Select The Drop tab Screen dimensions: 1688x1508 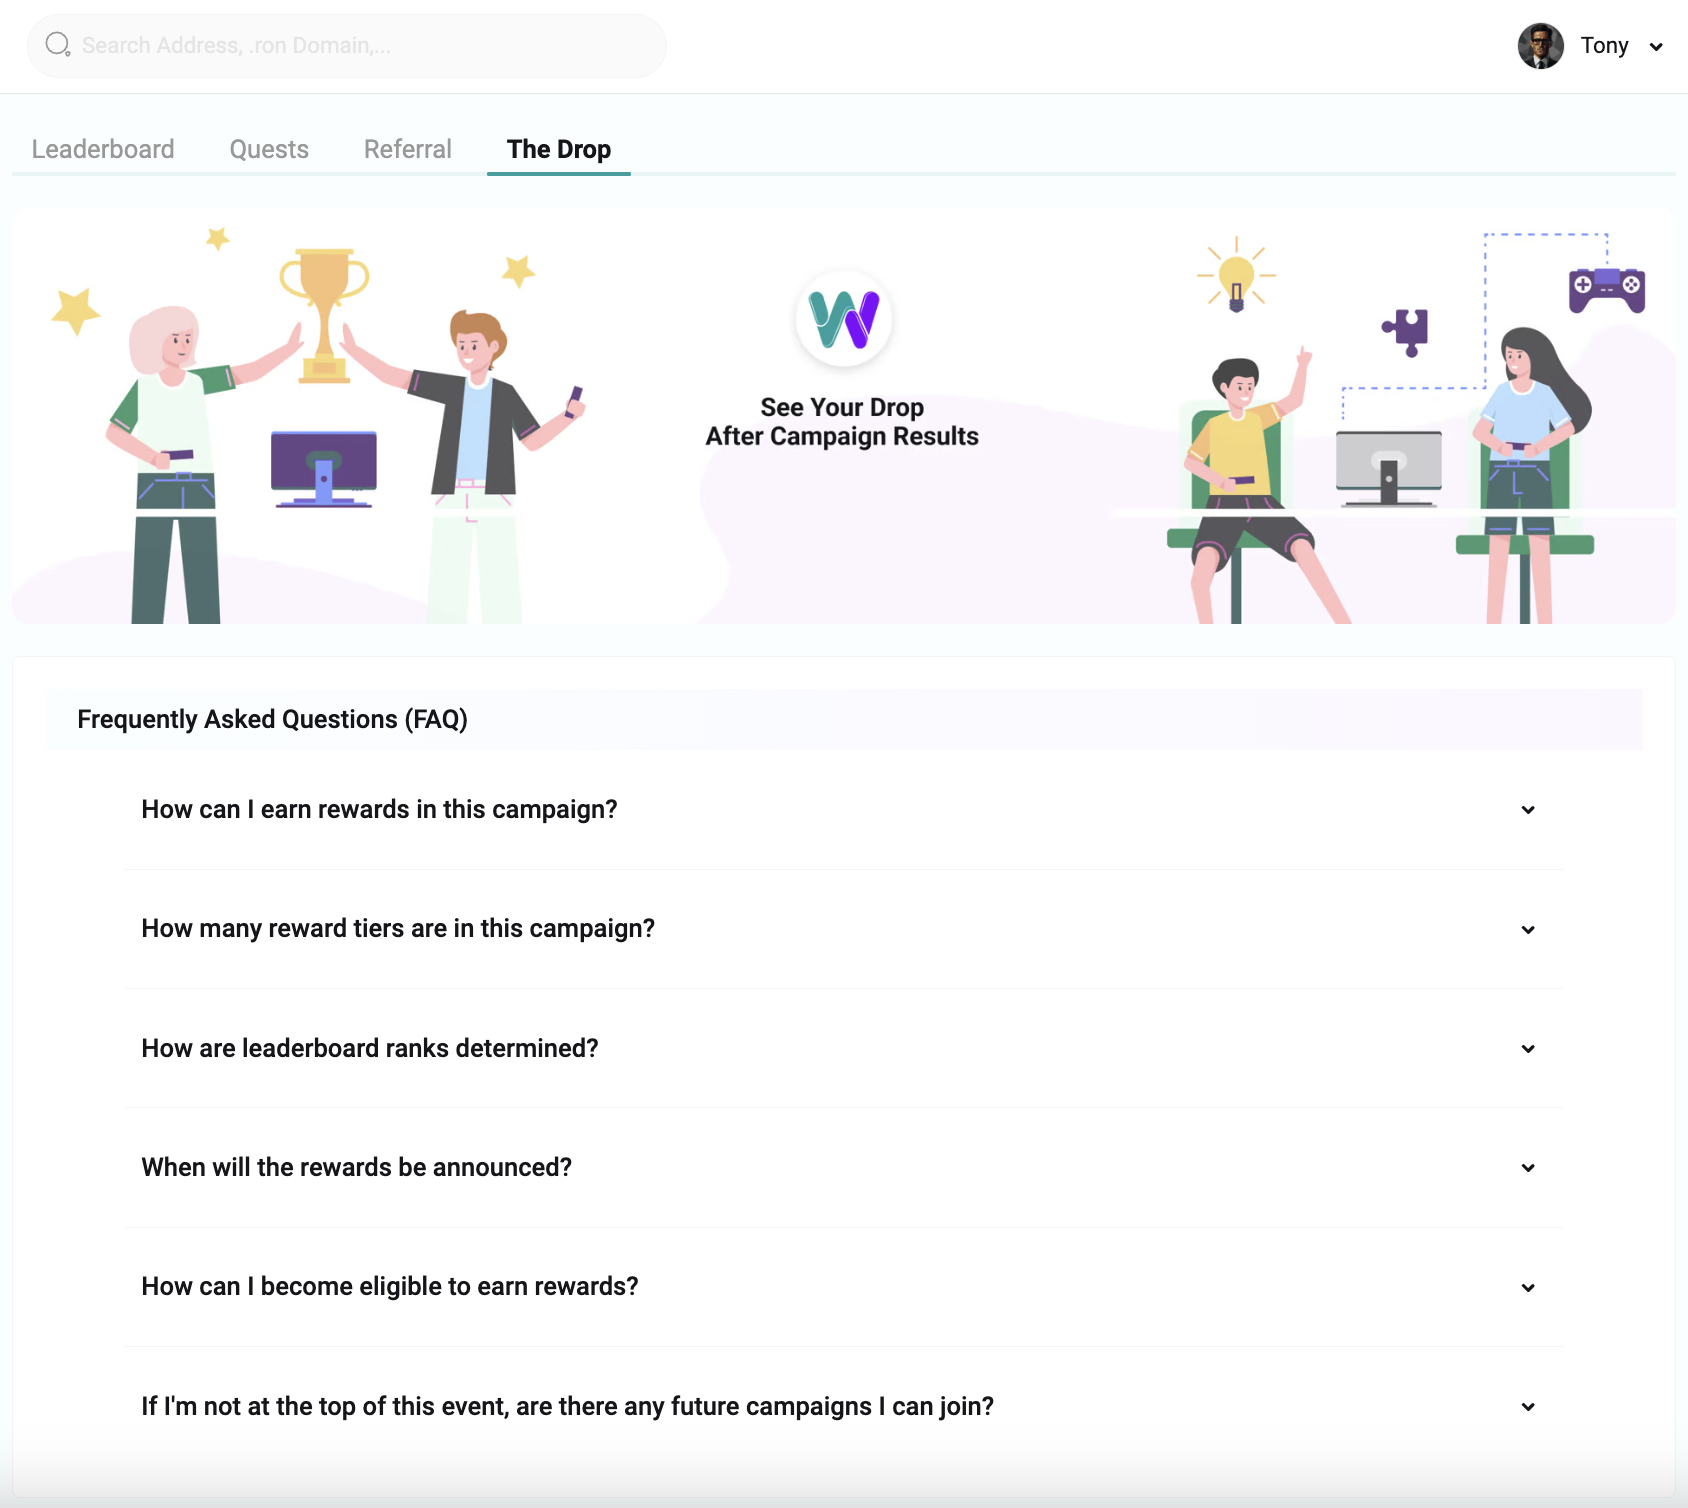(559, 149)
